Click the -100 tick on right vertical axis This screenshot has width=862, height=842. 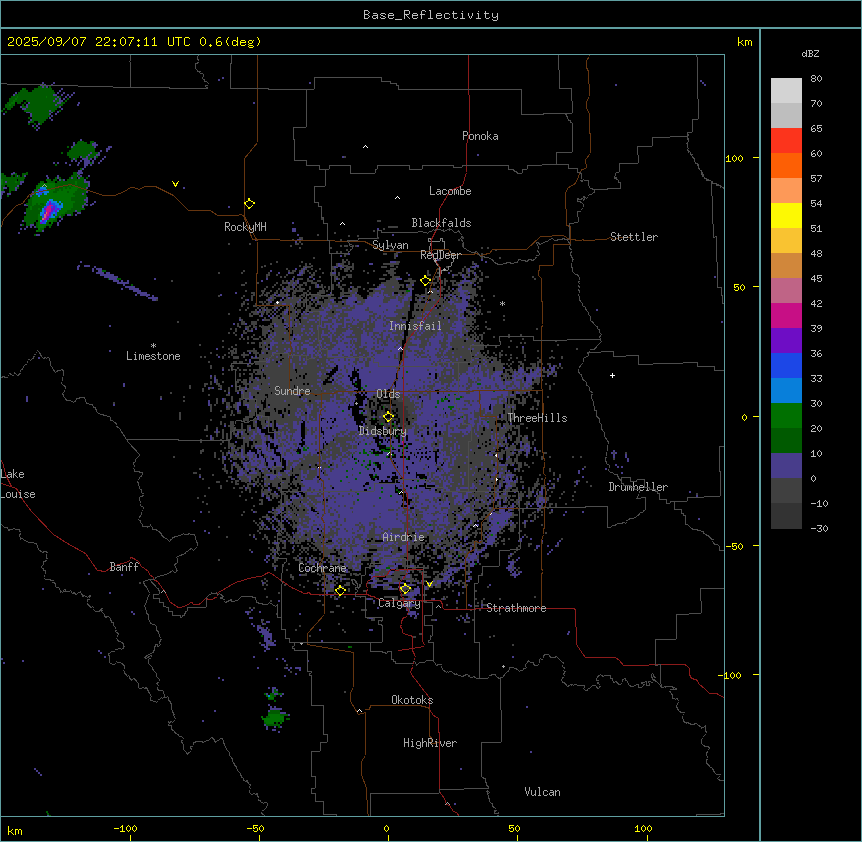point(731,675)
